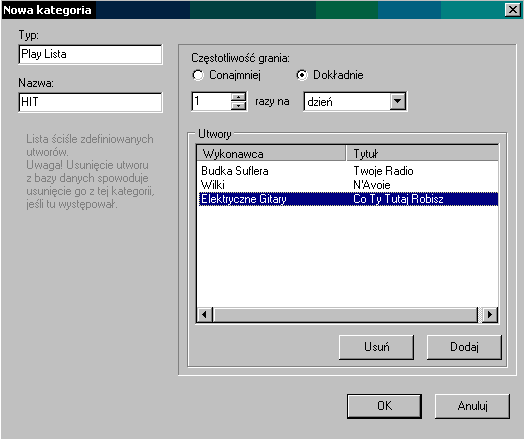Viewport: 524px width, 439px height.
Task: Click the horizontal scrollbar track under the track list
Action: [346, 314]
